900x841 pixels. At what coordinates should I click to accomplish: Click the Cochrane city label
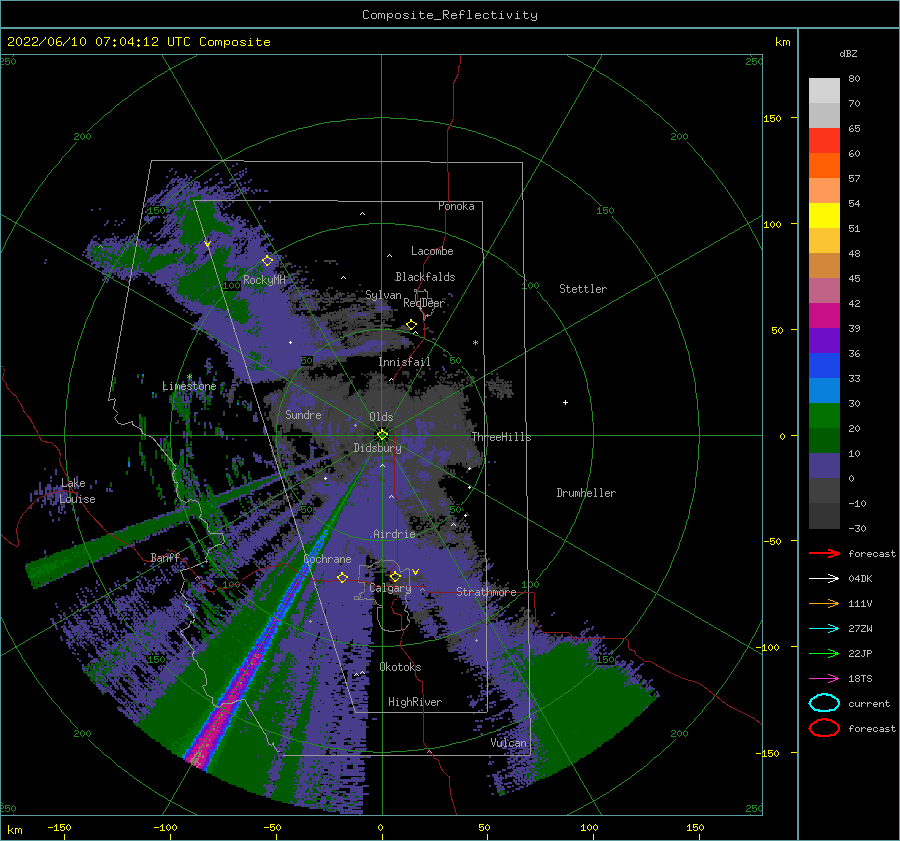(327, 559)
